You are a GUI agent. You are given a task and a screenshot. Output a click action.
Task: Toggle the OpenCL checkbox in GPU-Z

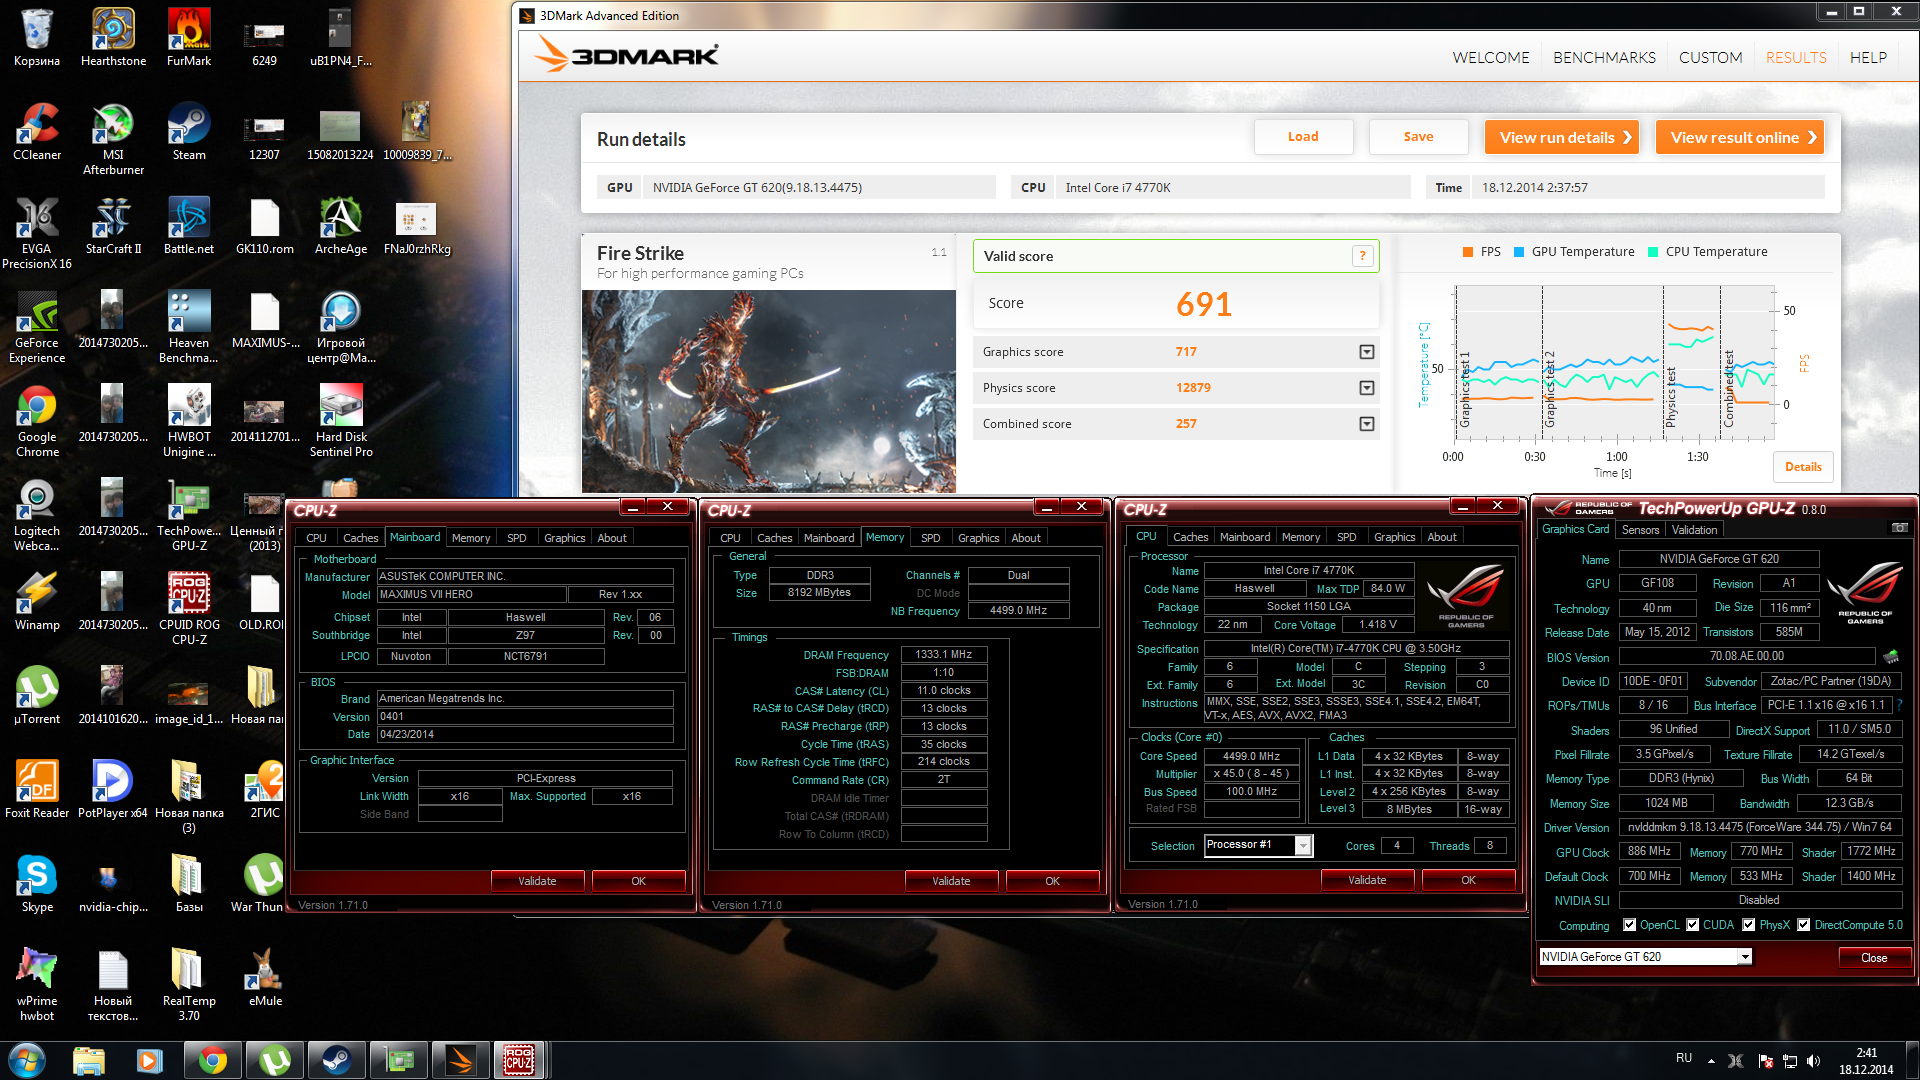coord(1630,925)
